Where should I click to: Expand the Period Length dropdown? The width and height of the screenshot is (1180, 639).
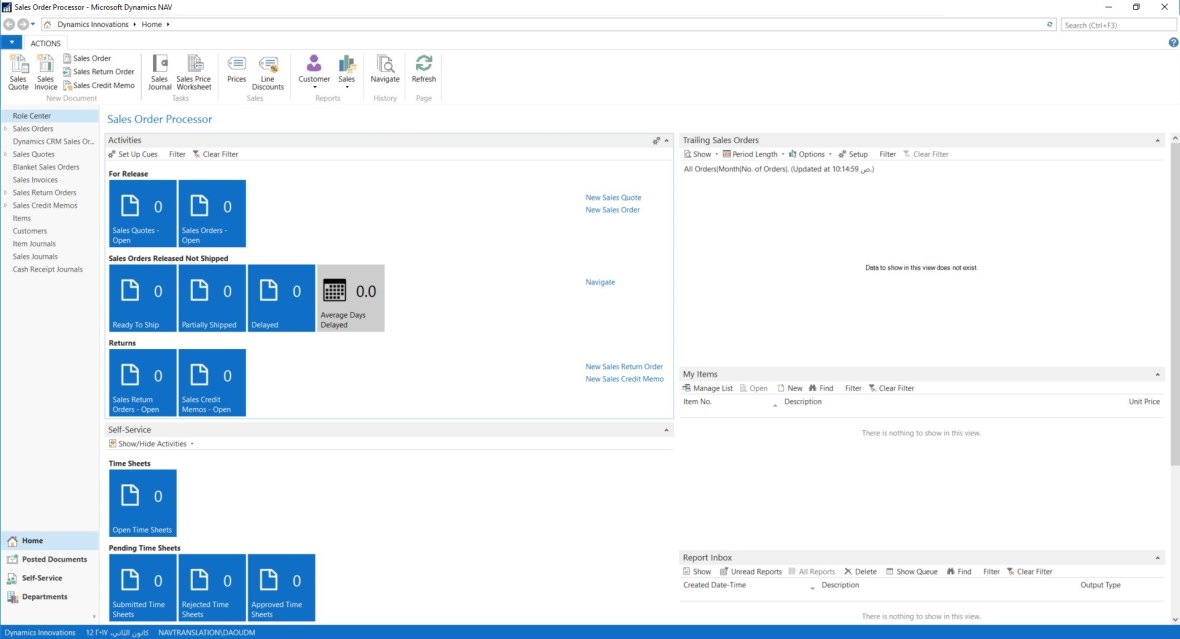[x=753, y=155]
